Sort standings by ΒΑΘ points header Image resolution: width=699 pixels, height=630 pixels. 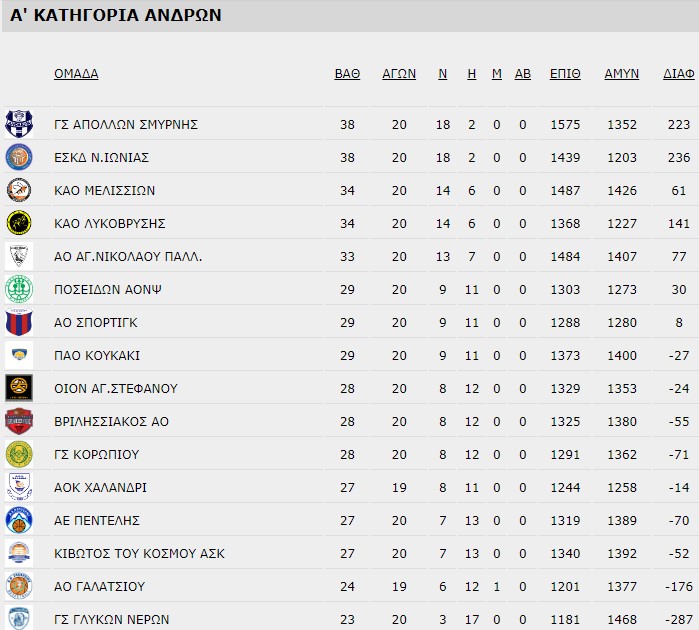[x=347, y=74]
